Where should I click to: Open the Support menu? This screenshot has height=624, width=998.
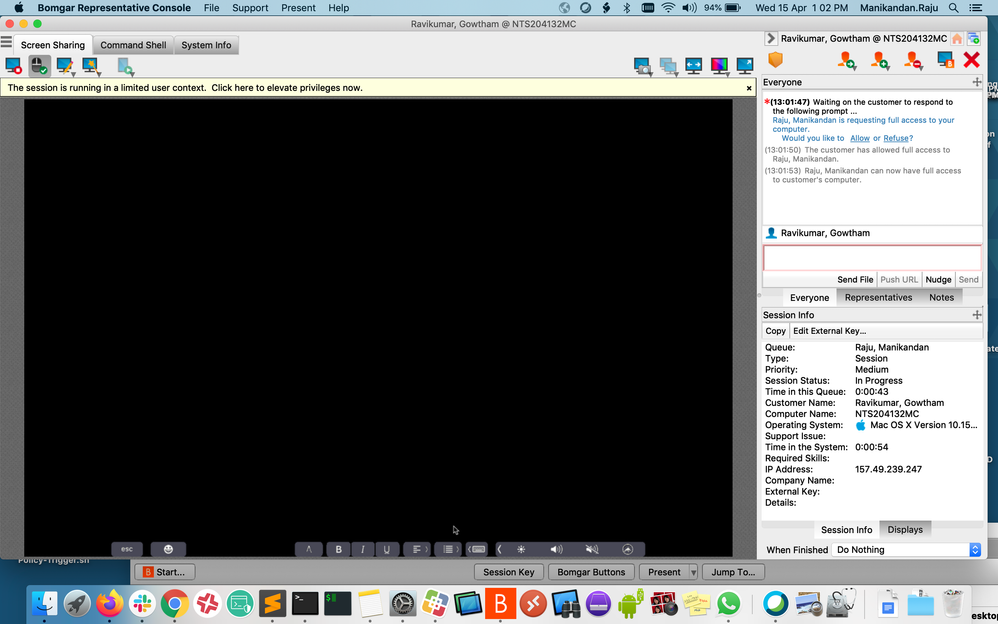click(x=250, y=8)
